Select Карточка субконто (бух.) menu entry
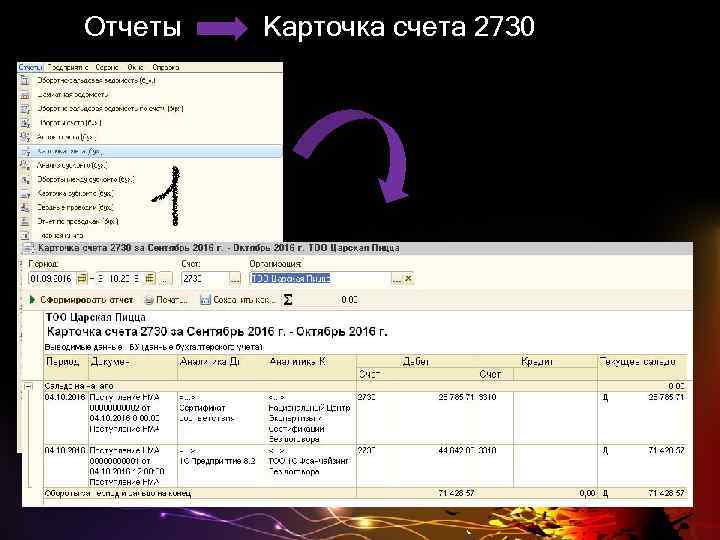 (x=150, y=193)
